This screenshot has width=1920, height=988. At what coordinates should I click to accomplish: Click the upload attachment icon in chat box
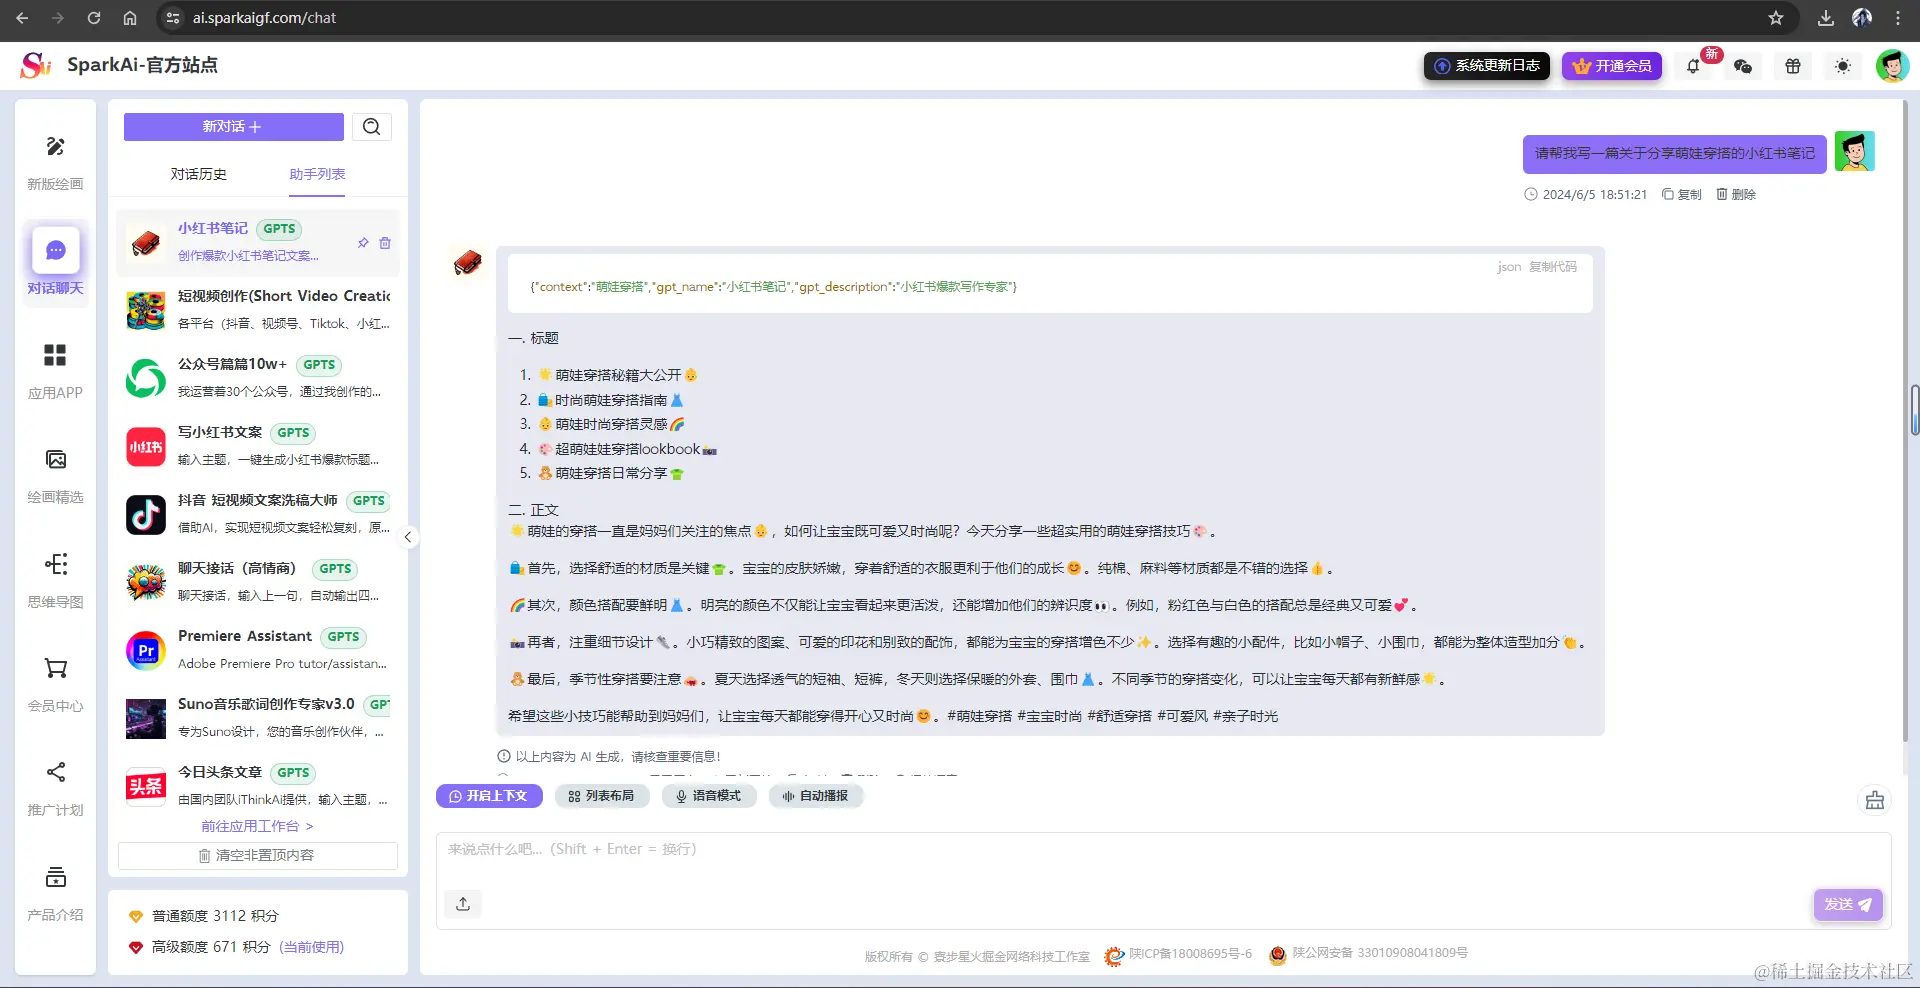coord(462,904)
